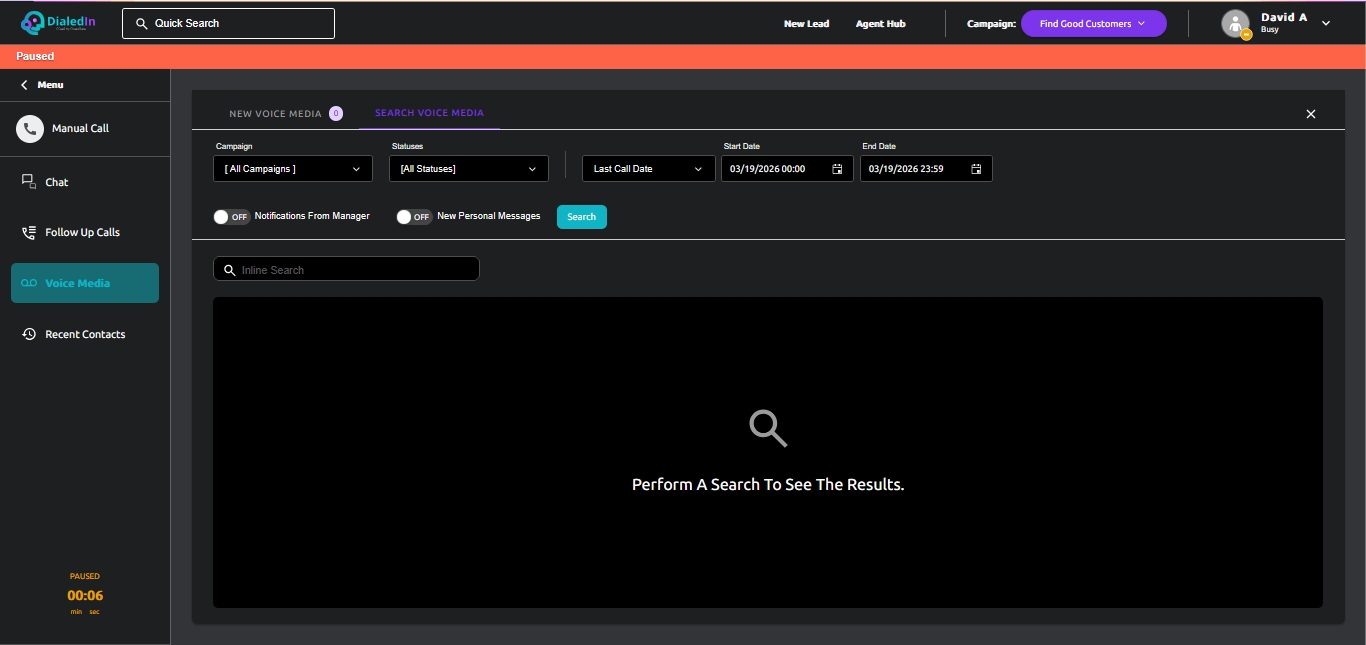This screenshot has height=645, width=1366.
Task: Open Chat via its sidebar icon
Action: (x=29, y=182)
